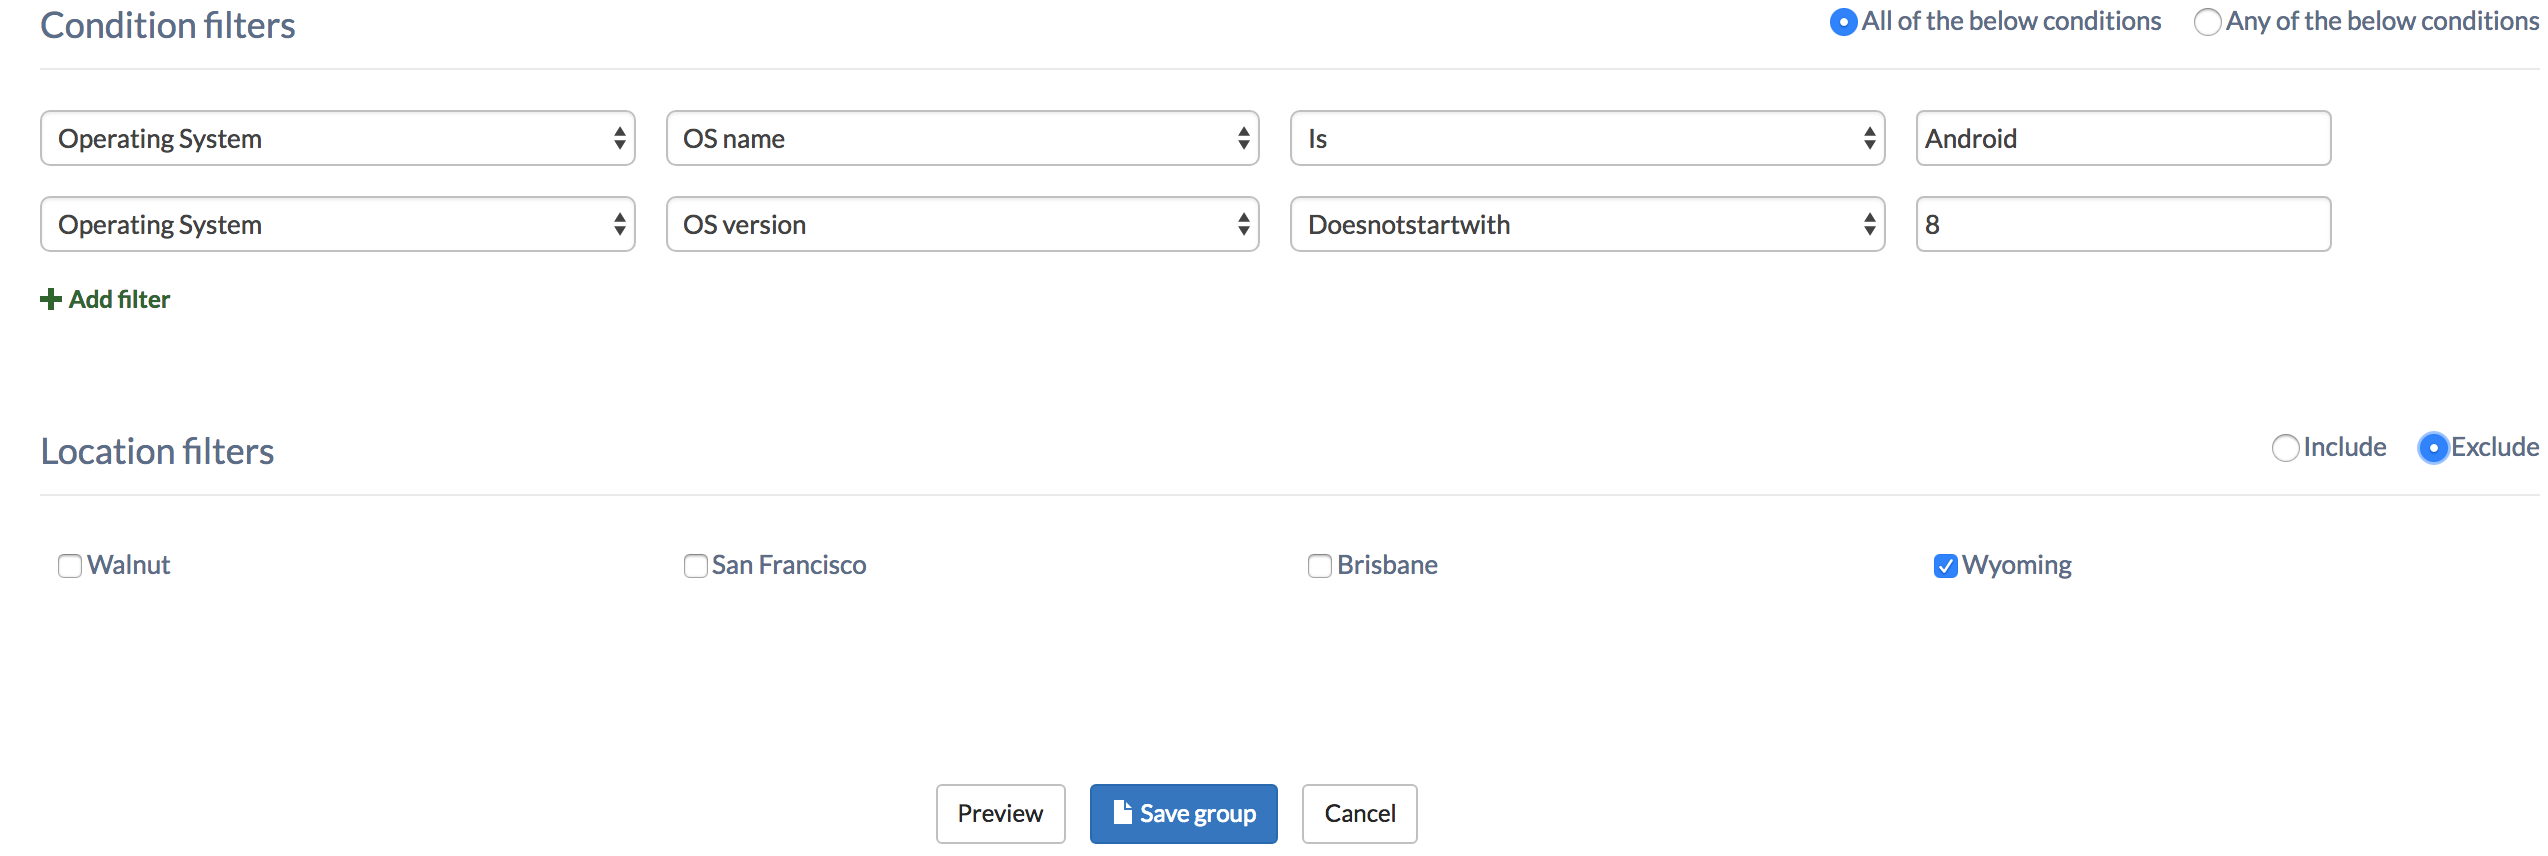2548x856 pixels.
Task: Click the document icon on Save group
Action: [x=1122, y=812]
